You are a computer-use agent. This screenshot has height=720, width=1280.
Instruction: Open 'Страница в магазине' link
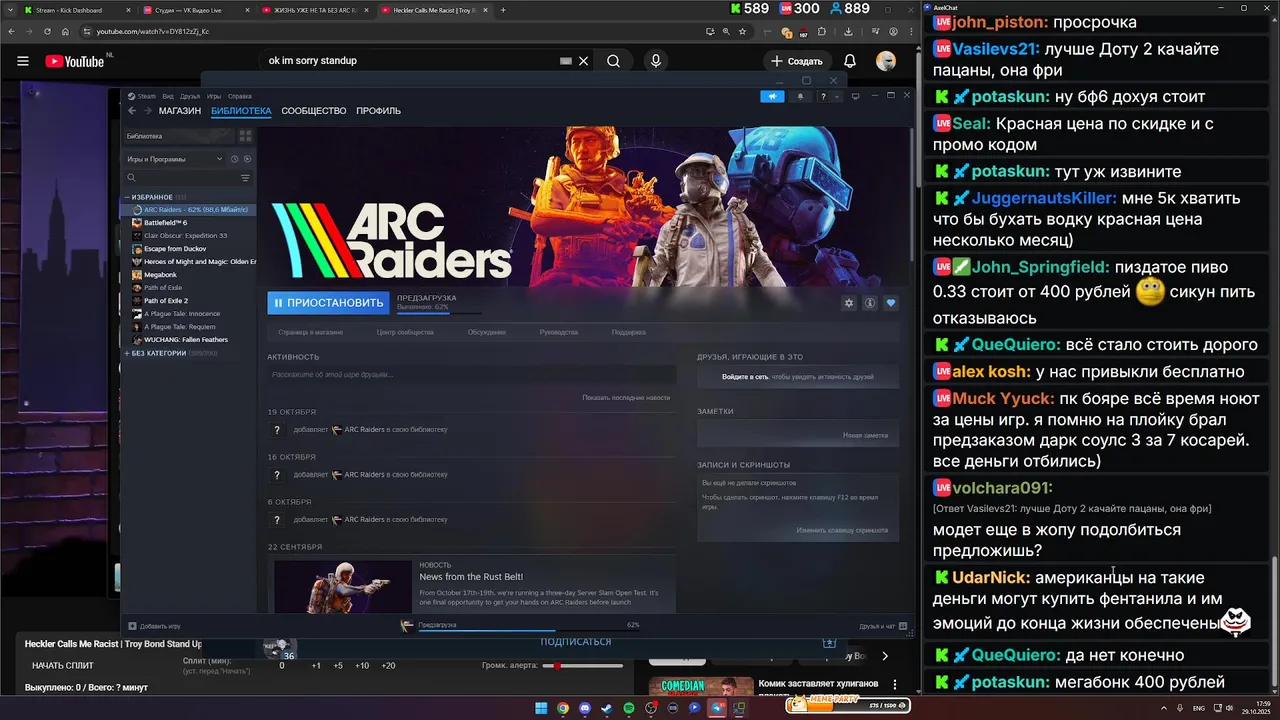[x=311, y=332]
